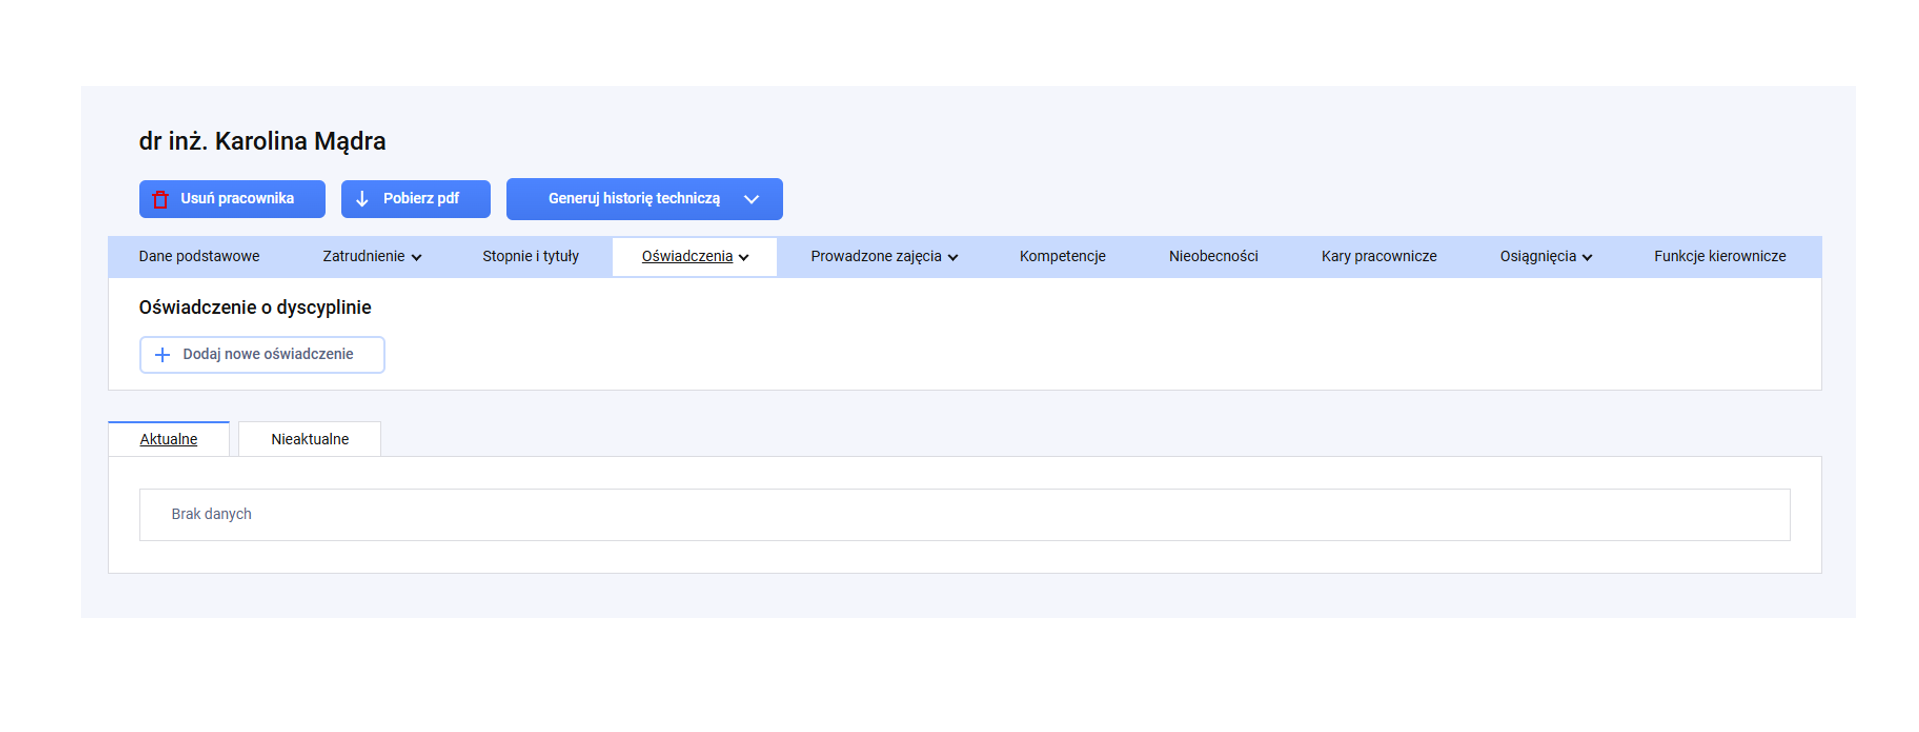Click Generuj historię techniczną button text
The image size is (1919, 732).
[x=634, y=198]
